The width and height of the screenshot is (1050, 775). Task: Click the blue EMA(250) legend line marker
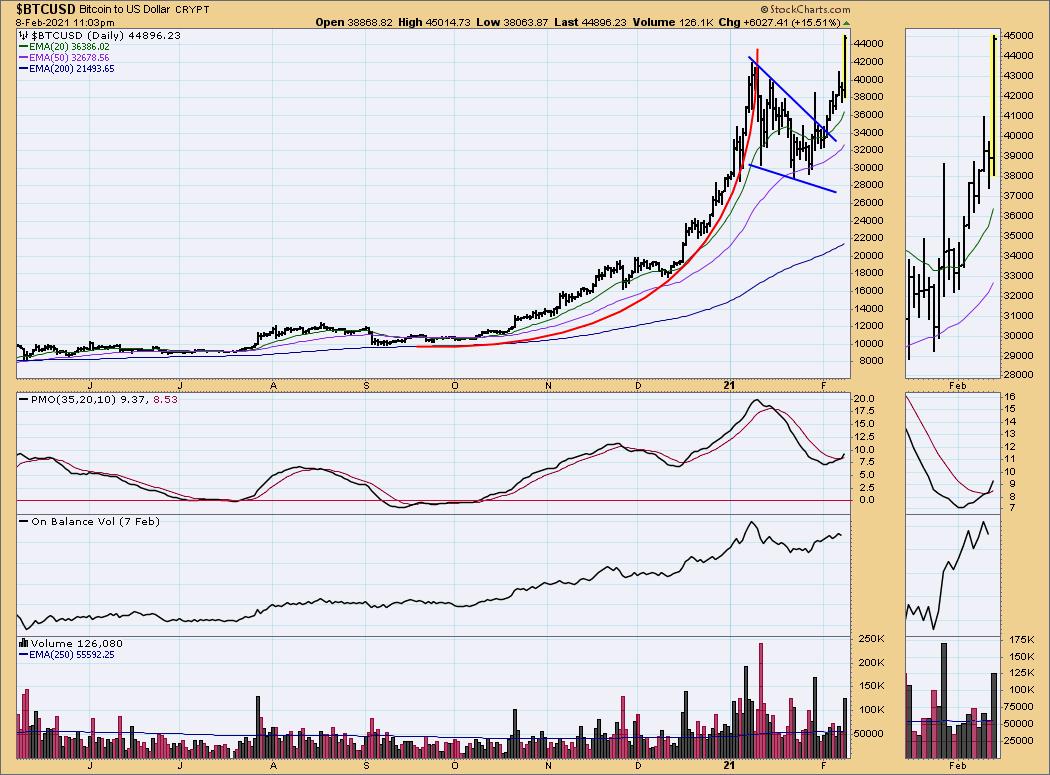click(x=23, y=654)
